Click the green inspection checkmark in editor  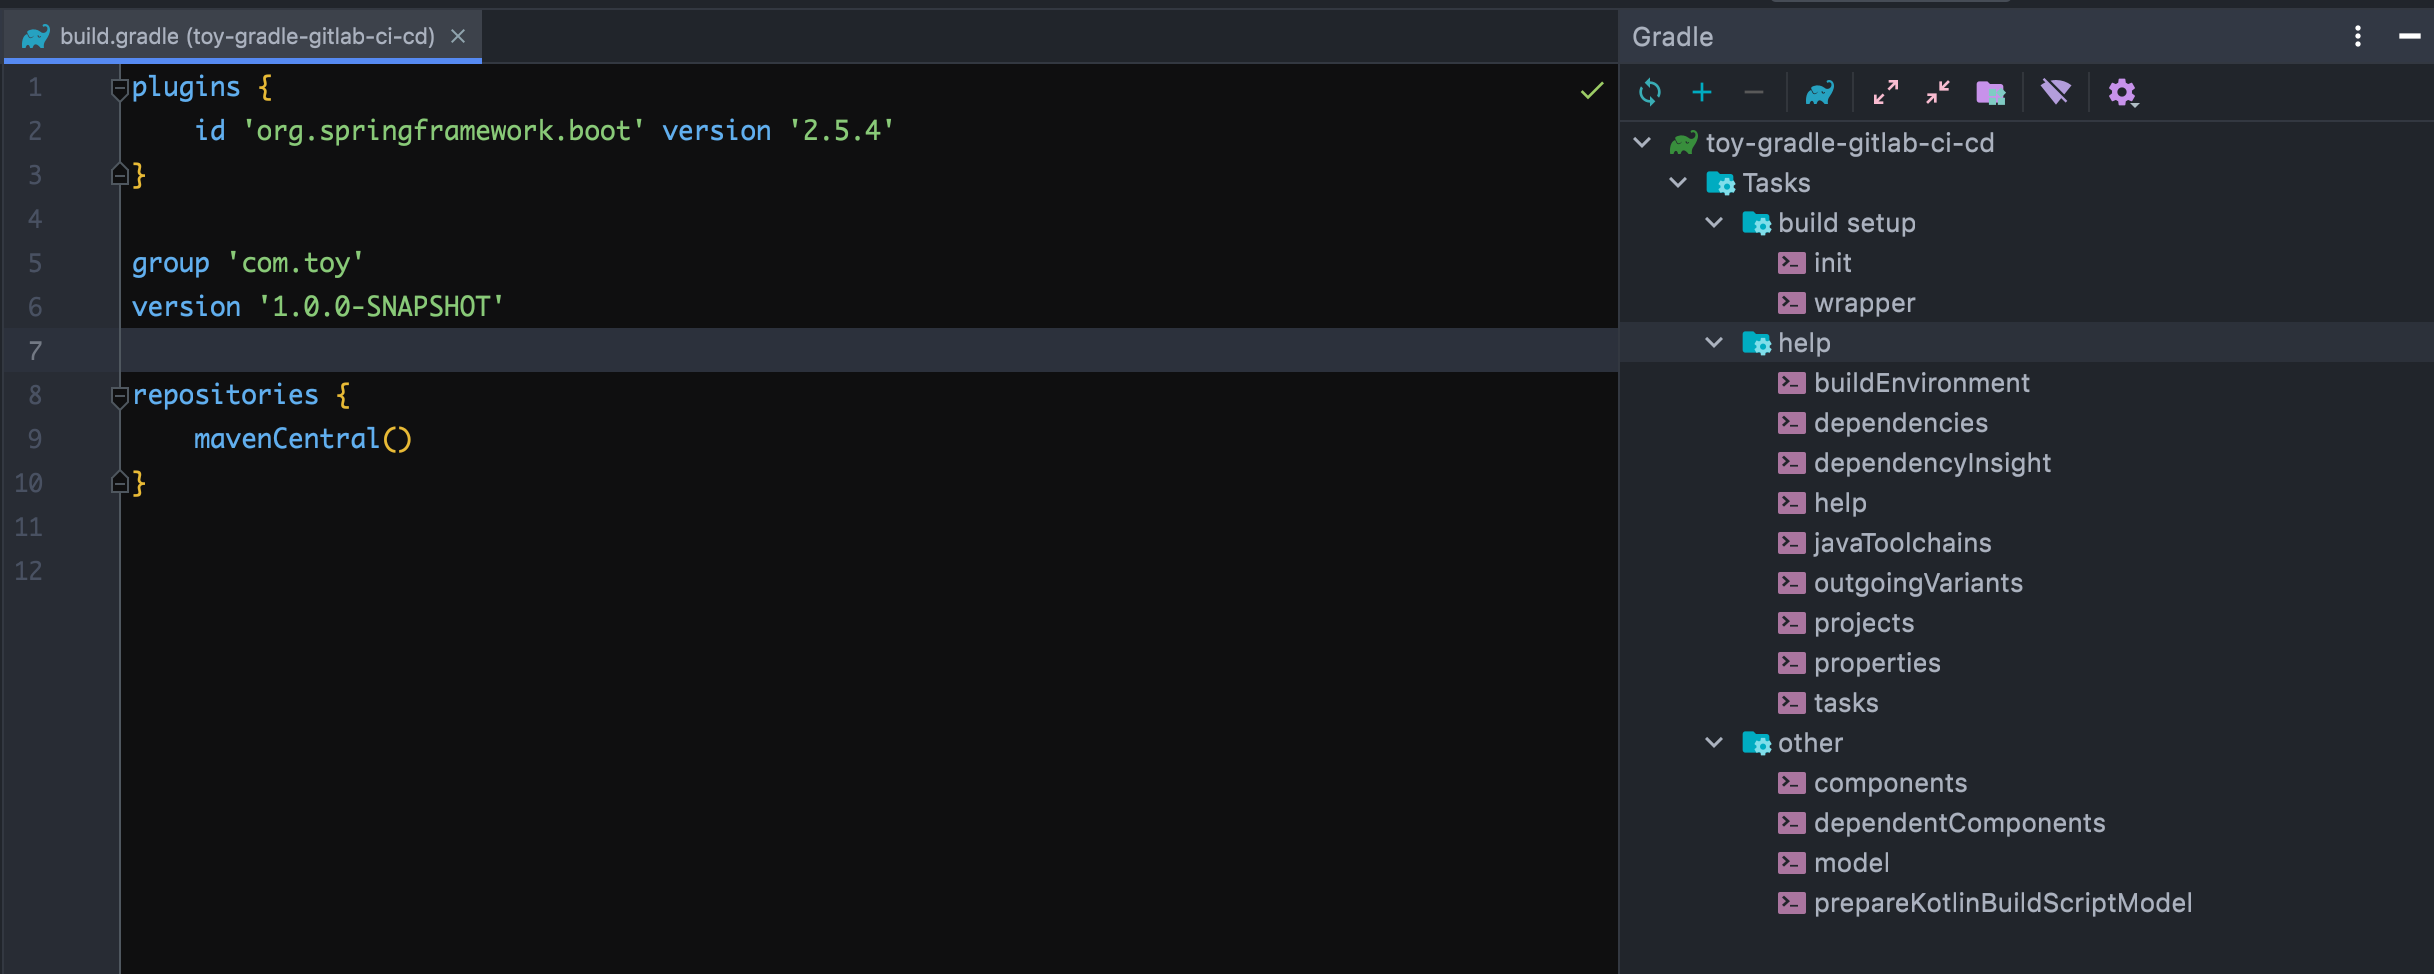[x=1592, y=91]
